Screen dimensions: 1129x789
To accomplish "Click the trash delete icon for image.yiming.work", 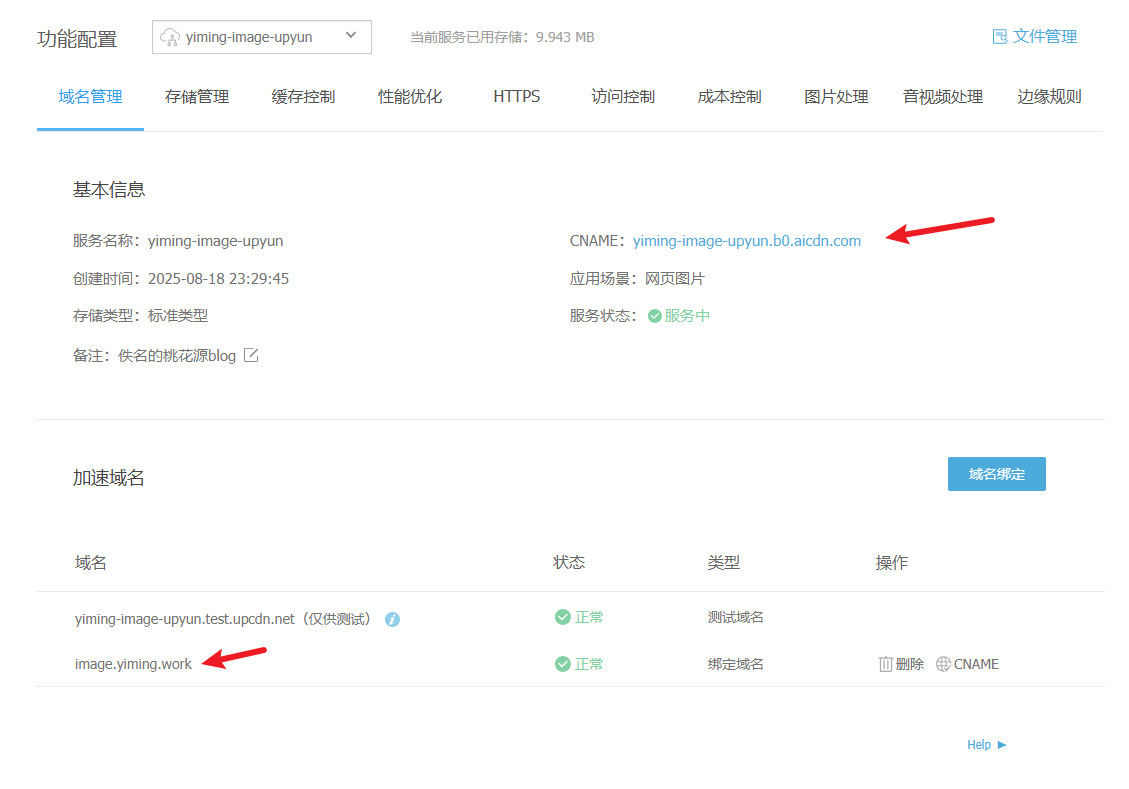I will tap(885, 664).
